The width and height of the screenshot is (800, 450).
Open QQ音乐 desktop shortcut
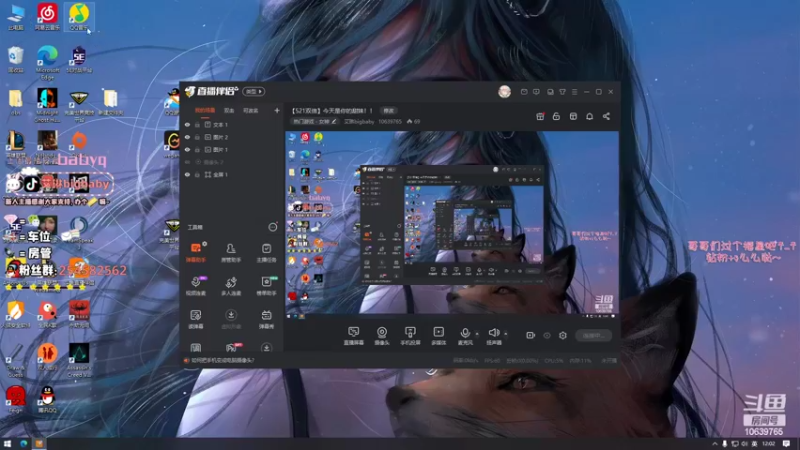(x=79, y=17)
